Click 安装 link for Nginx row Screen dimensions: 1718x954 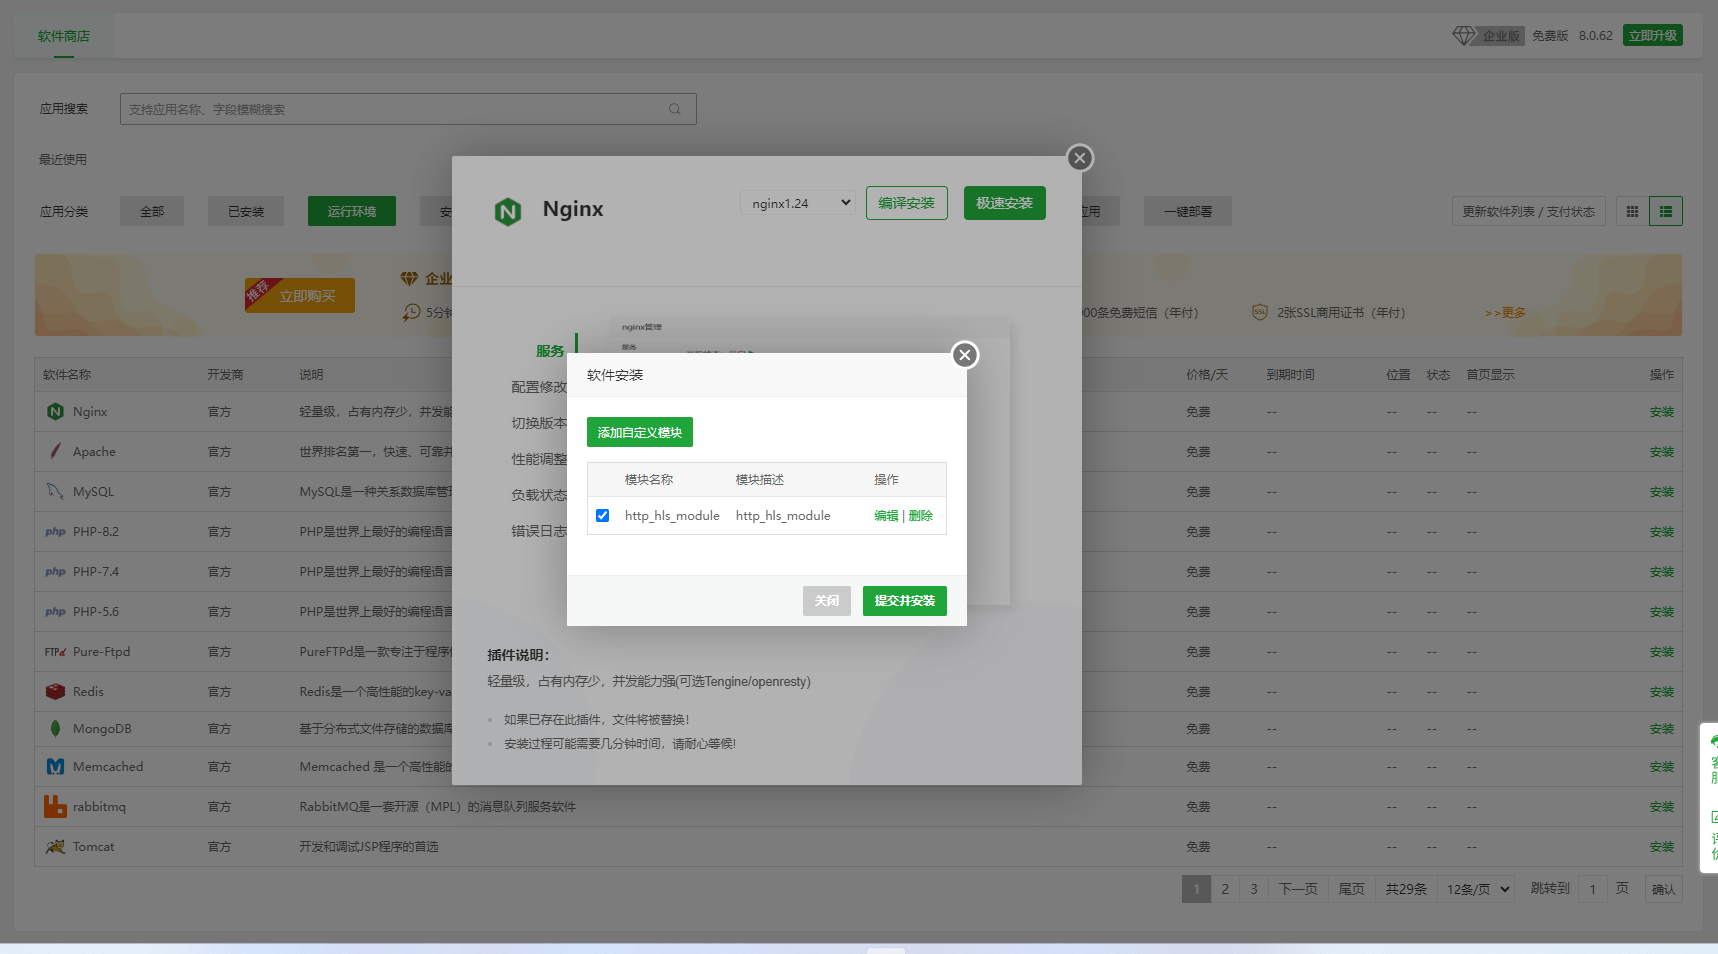pos(1662,411)
